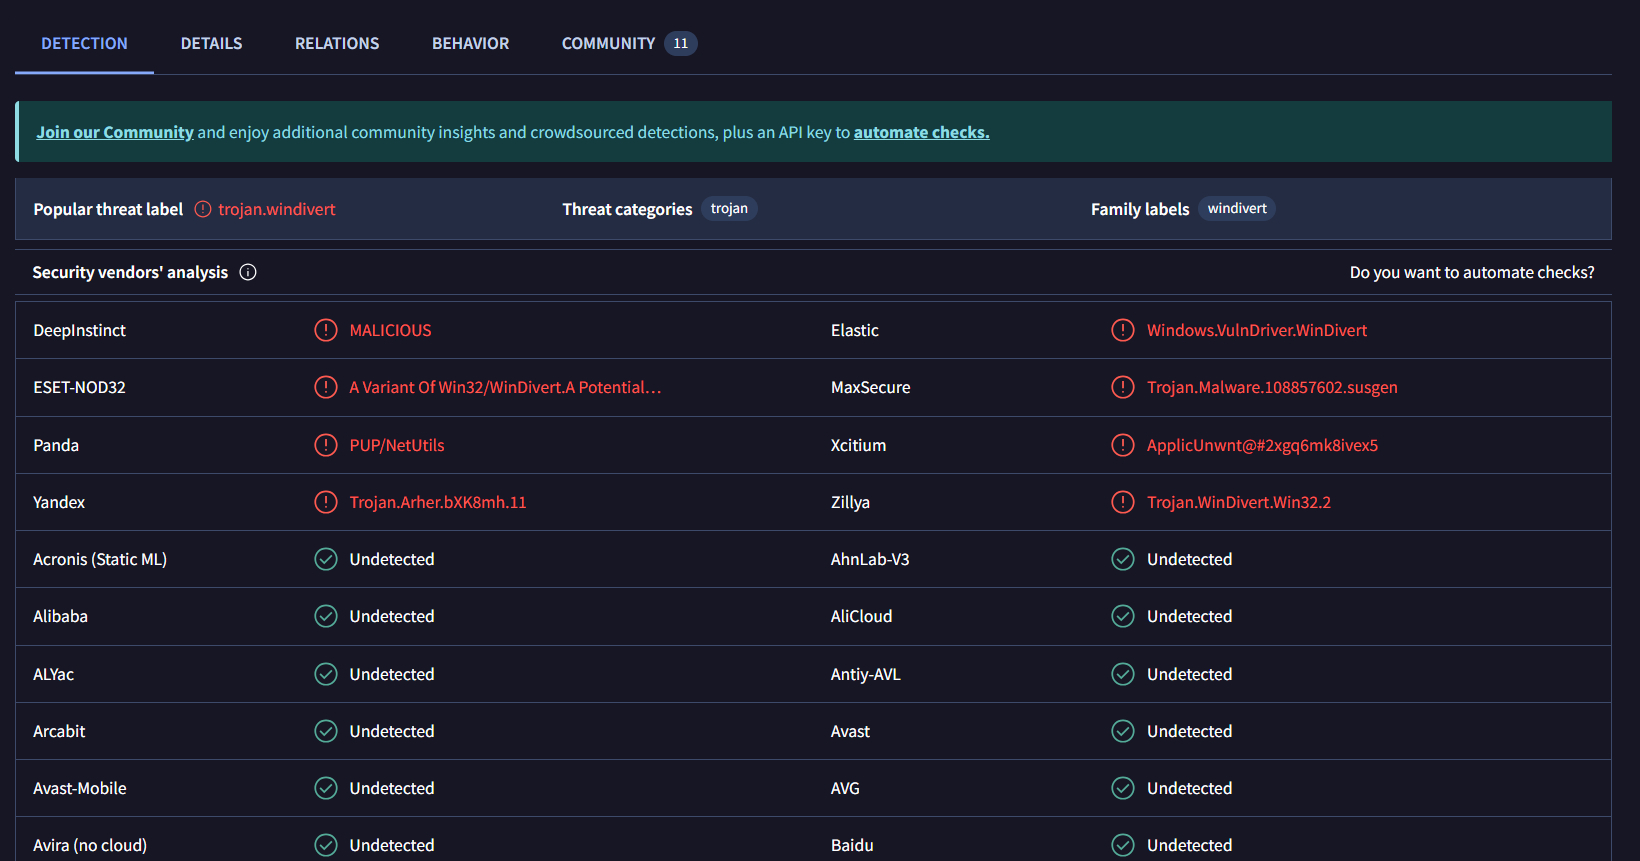Click the AhnLab-V3 undetected checkmark icon
This screenshot has width=1640, height=861.
[x=1123, y=559]
